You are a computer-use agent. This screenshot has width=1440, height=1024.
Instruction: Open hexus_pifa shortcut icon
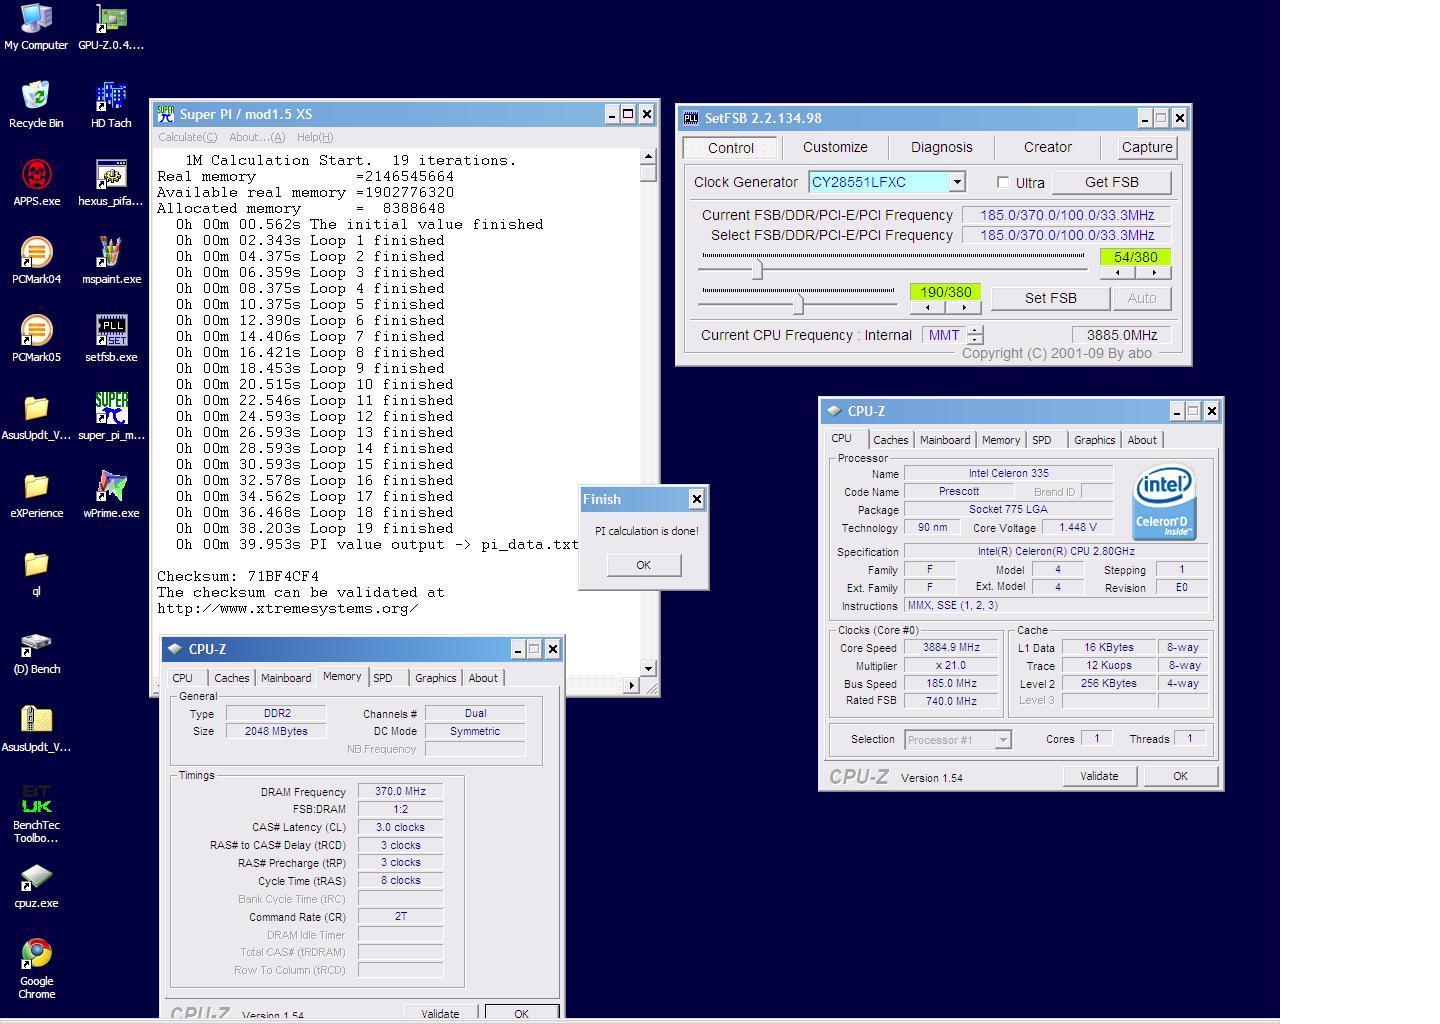click(x=111, y=182)
